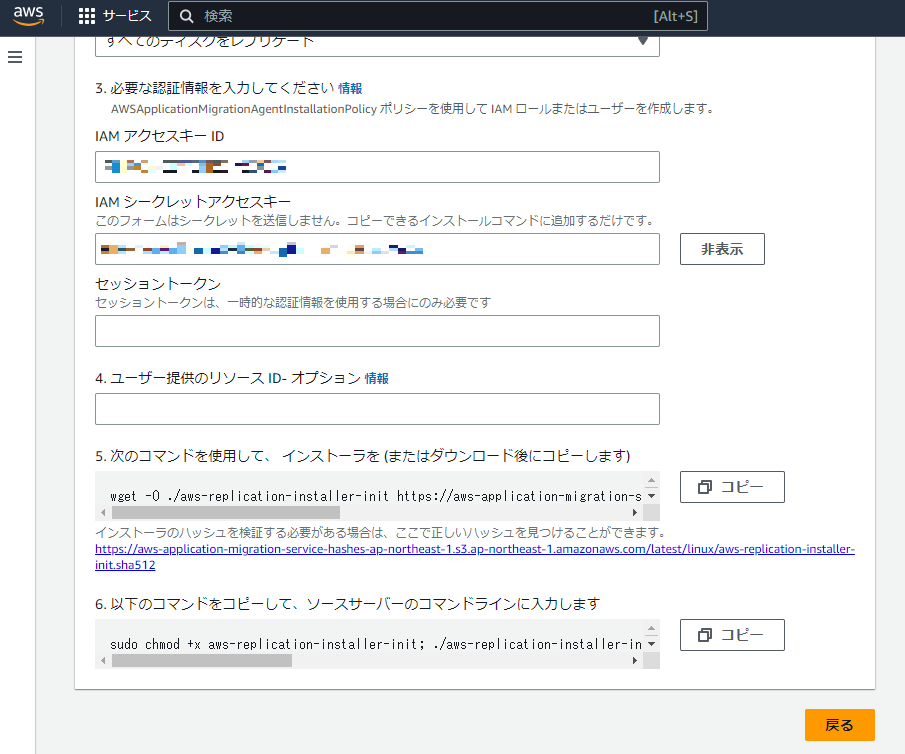Open 情報 link for resource ID option
The width and height of the screenshot is (905, 754).
377,378
